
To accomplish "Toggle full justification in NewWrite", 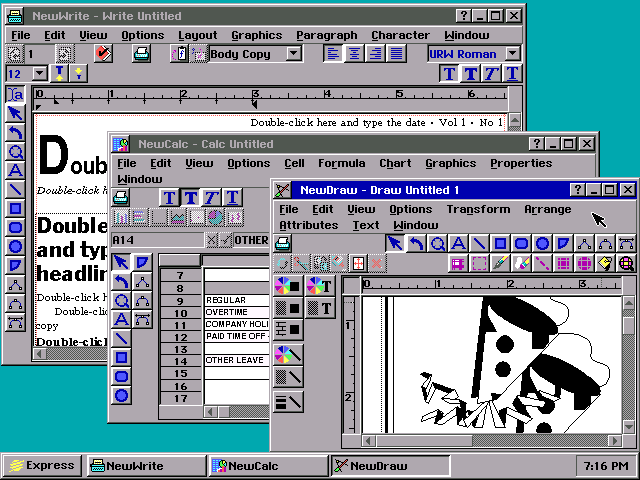I will tap(396, 53).
